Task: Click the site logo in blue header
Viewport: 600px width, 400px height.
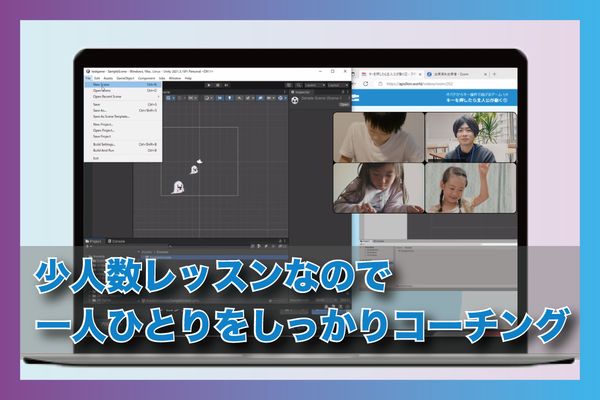Action: pos(356,98)
